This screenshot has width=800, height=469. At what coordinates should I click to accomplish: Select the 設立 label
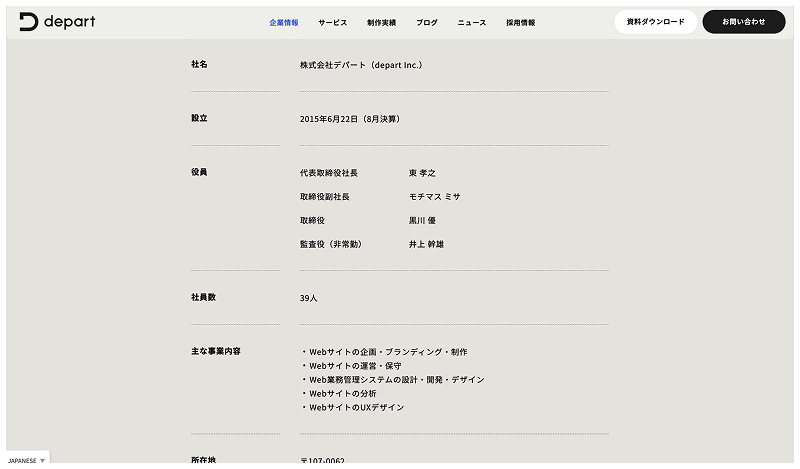pyautogui.click(x=199, y=118)
